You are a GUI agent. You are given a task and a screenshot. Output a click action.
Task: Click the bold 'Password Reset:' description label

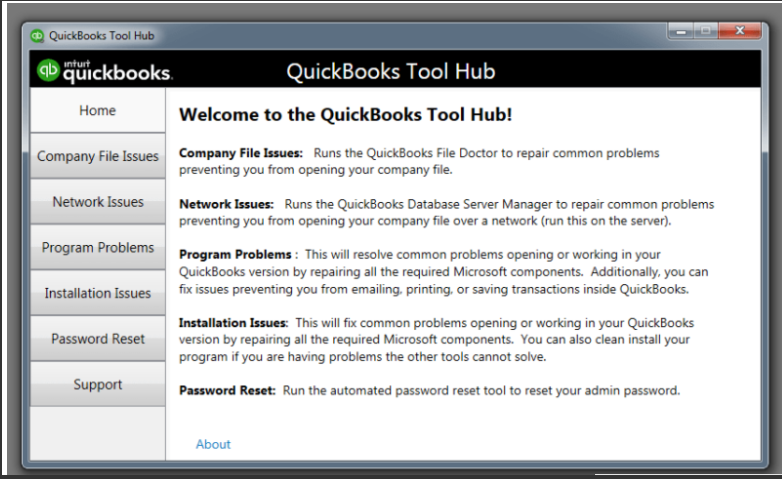click(x=227, y=390)
